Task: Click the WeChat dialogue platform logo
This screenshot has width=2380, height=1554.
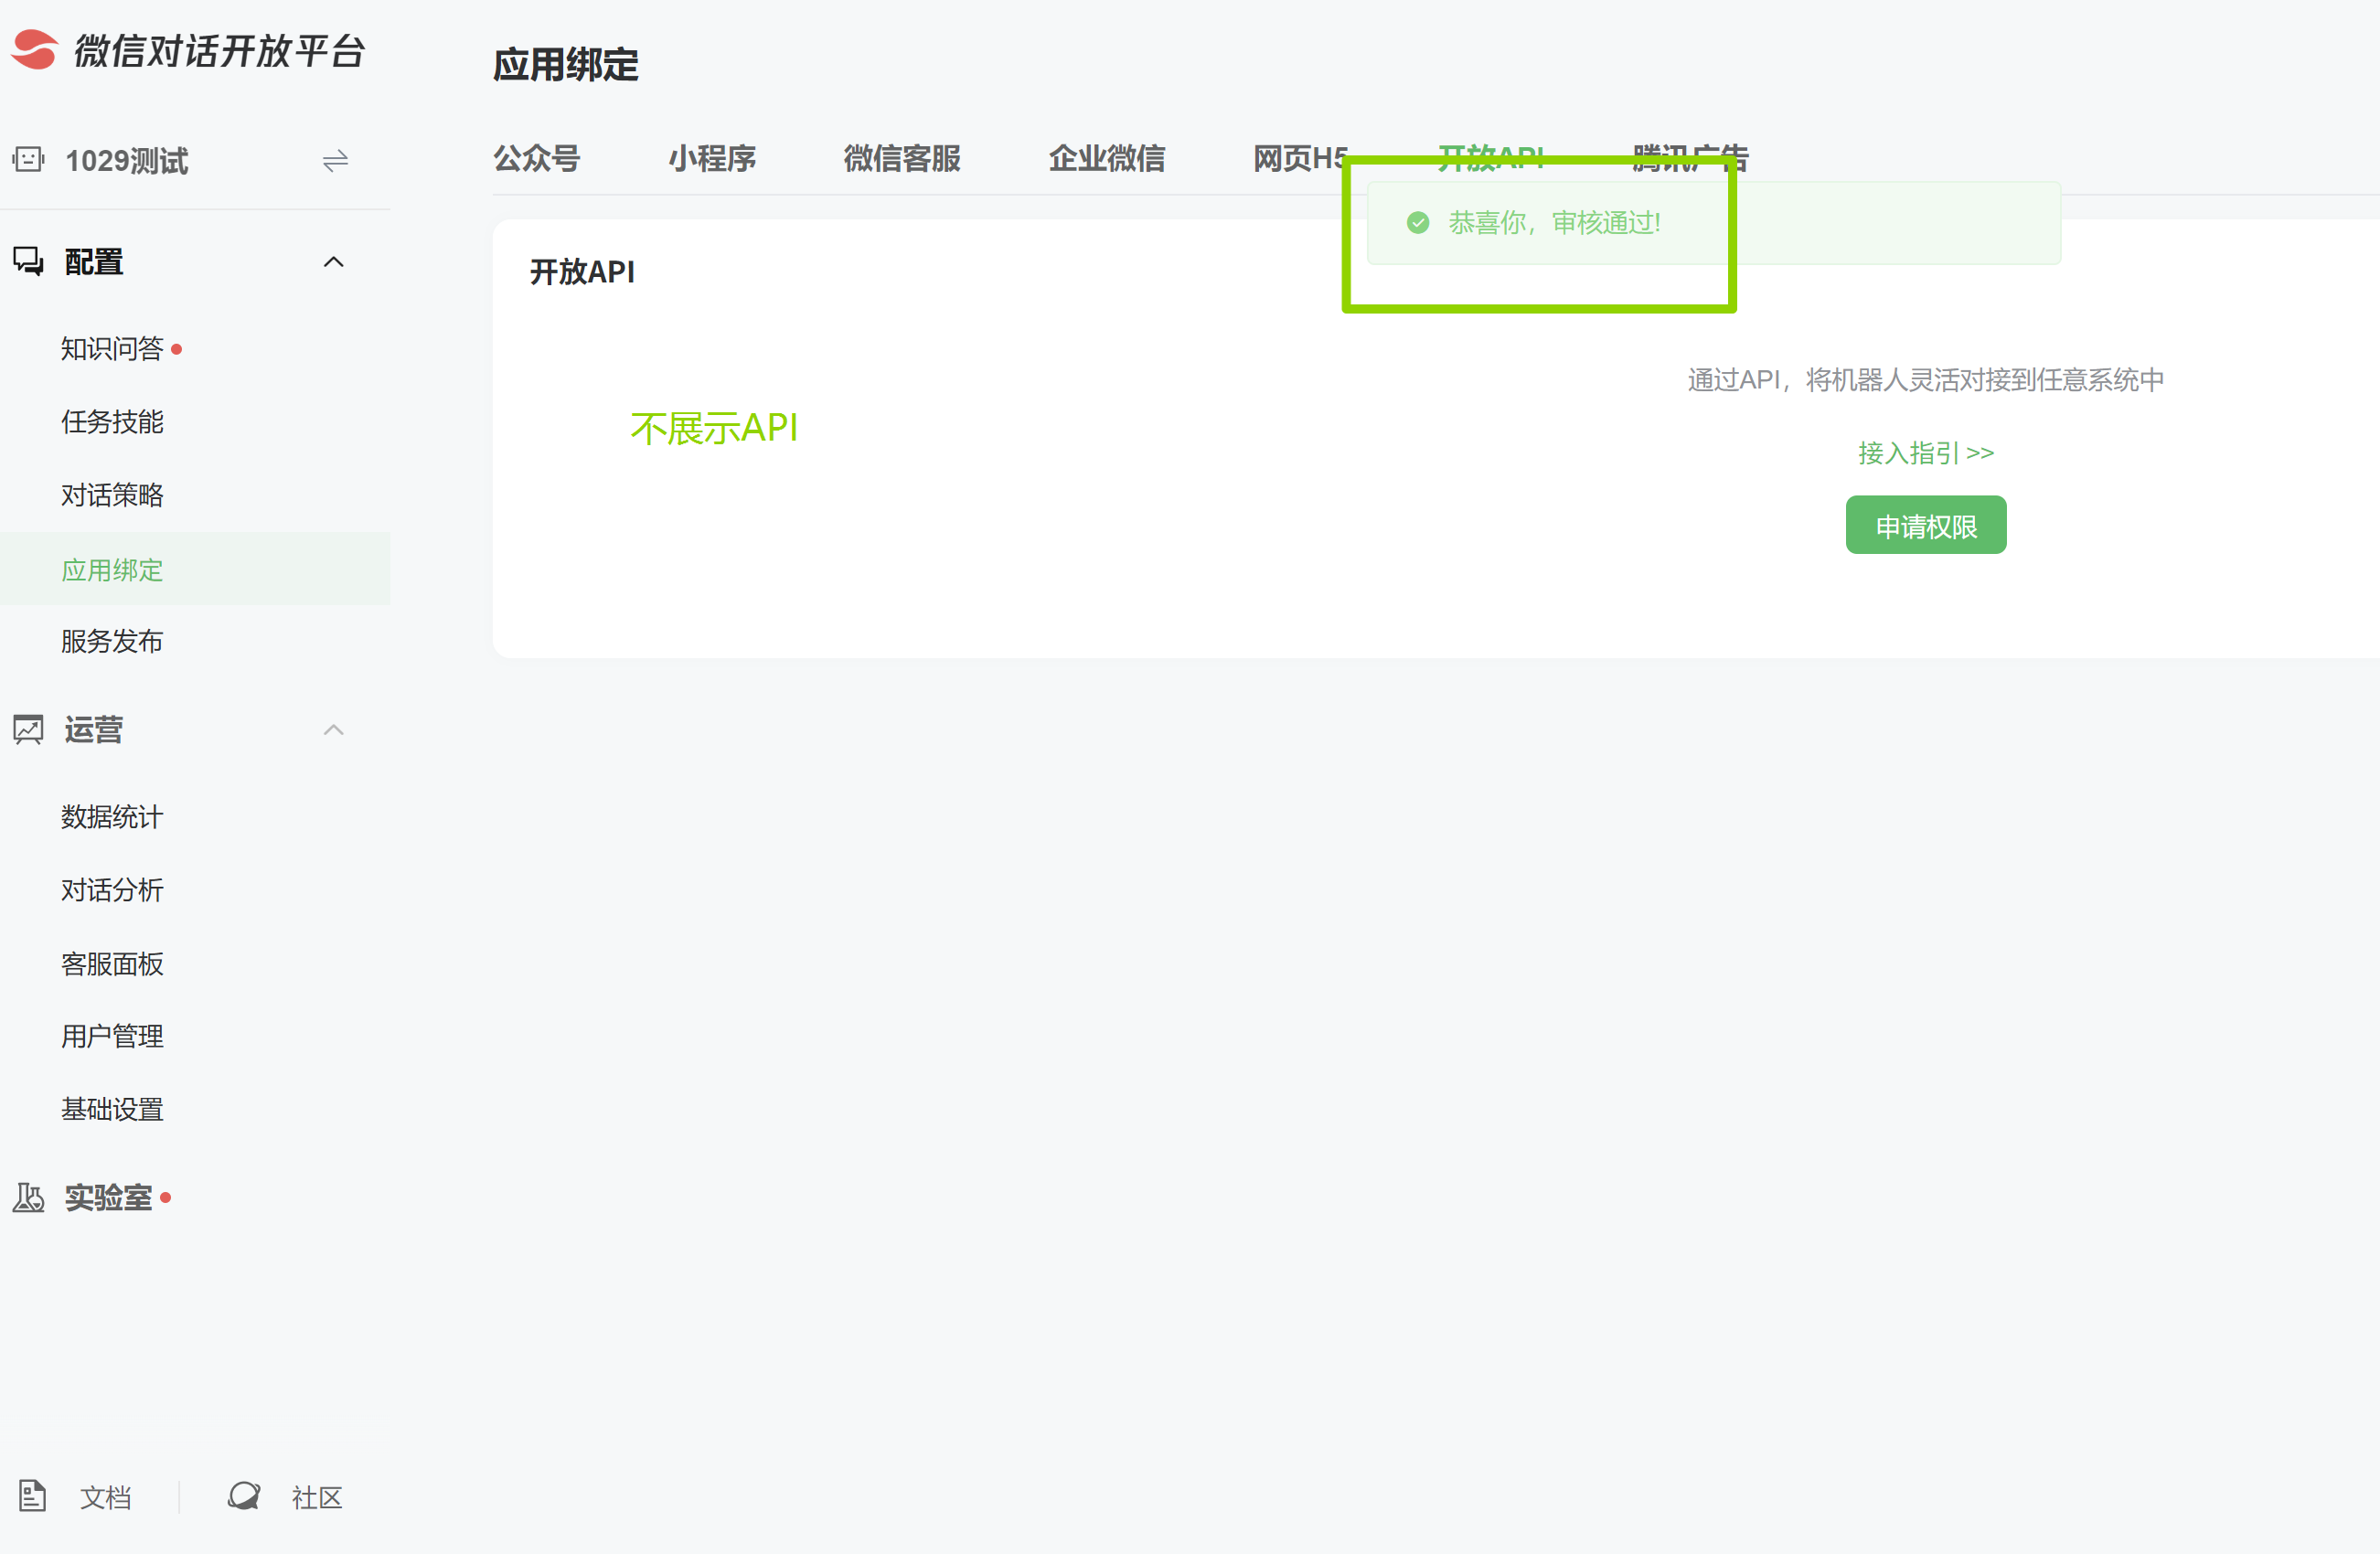Action: click(x=34, y=50)
